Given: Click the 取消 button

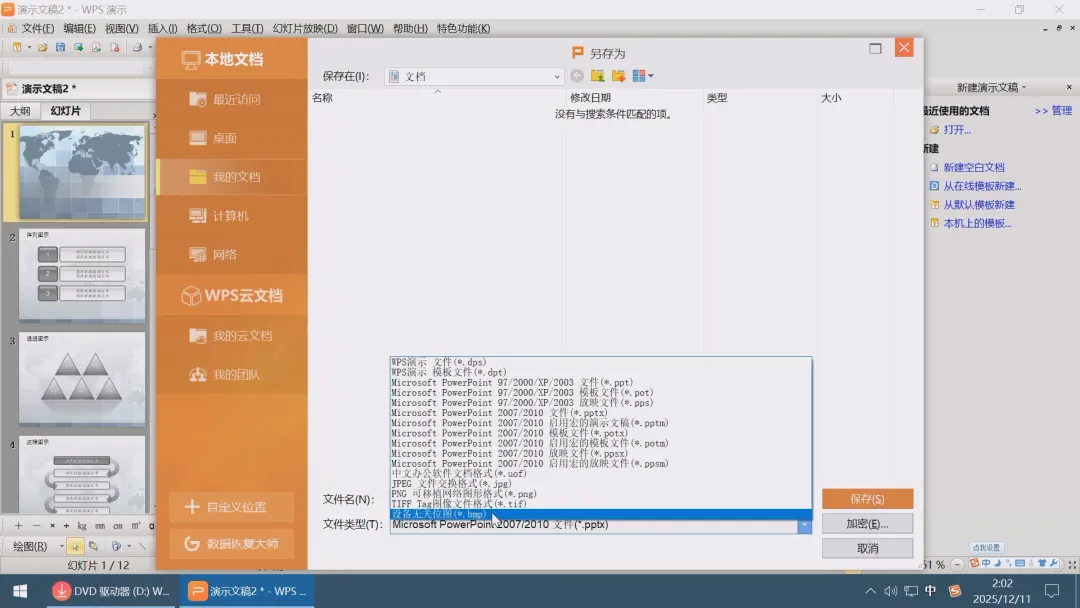Looking at the screenshot, I should (867, 548).
